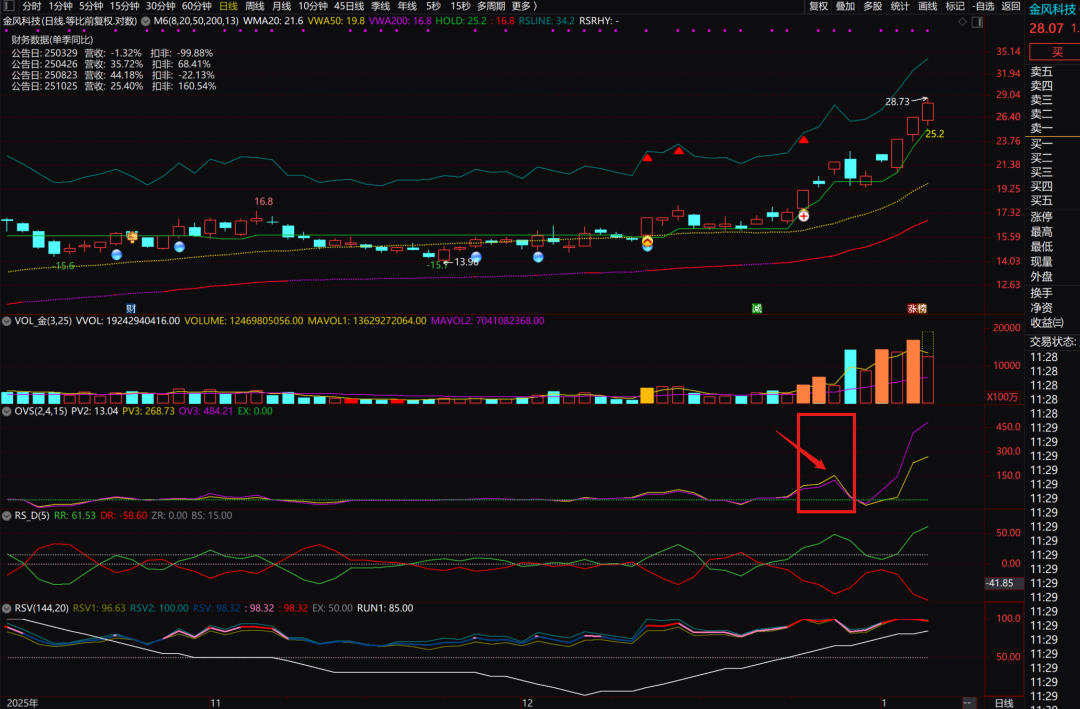Screen dimensions: 1080x709
Task: Switch to 30分钟 chart period
Action: pyautogui.click(x=160, y=6)
